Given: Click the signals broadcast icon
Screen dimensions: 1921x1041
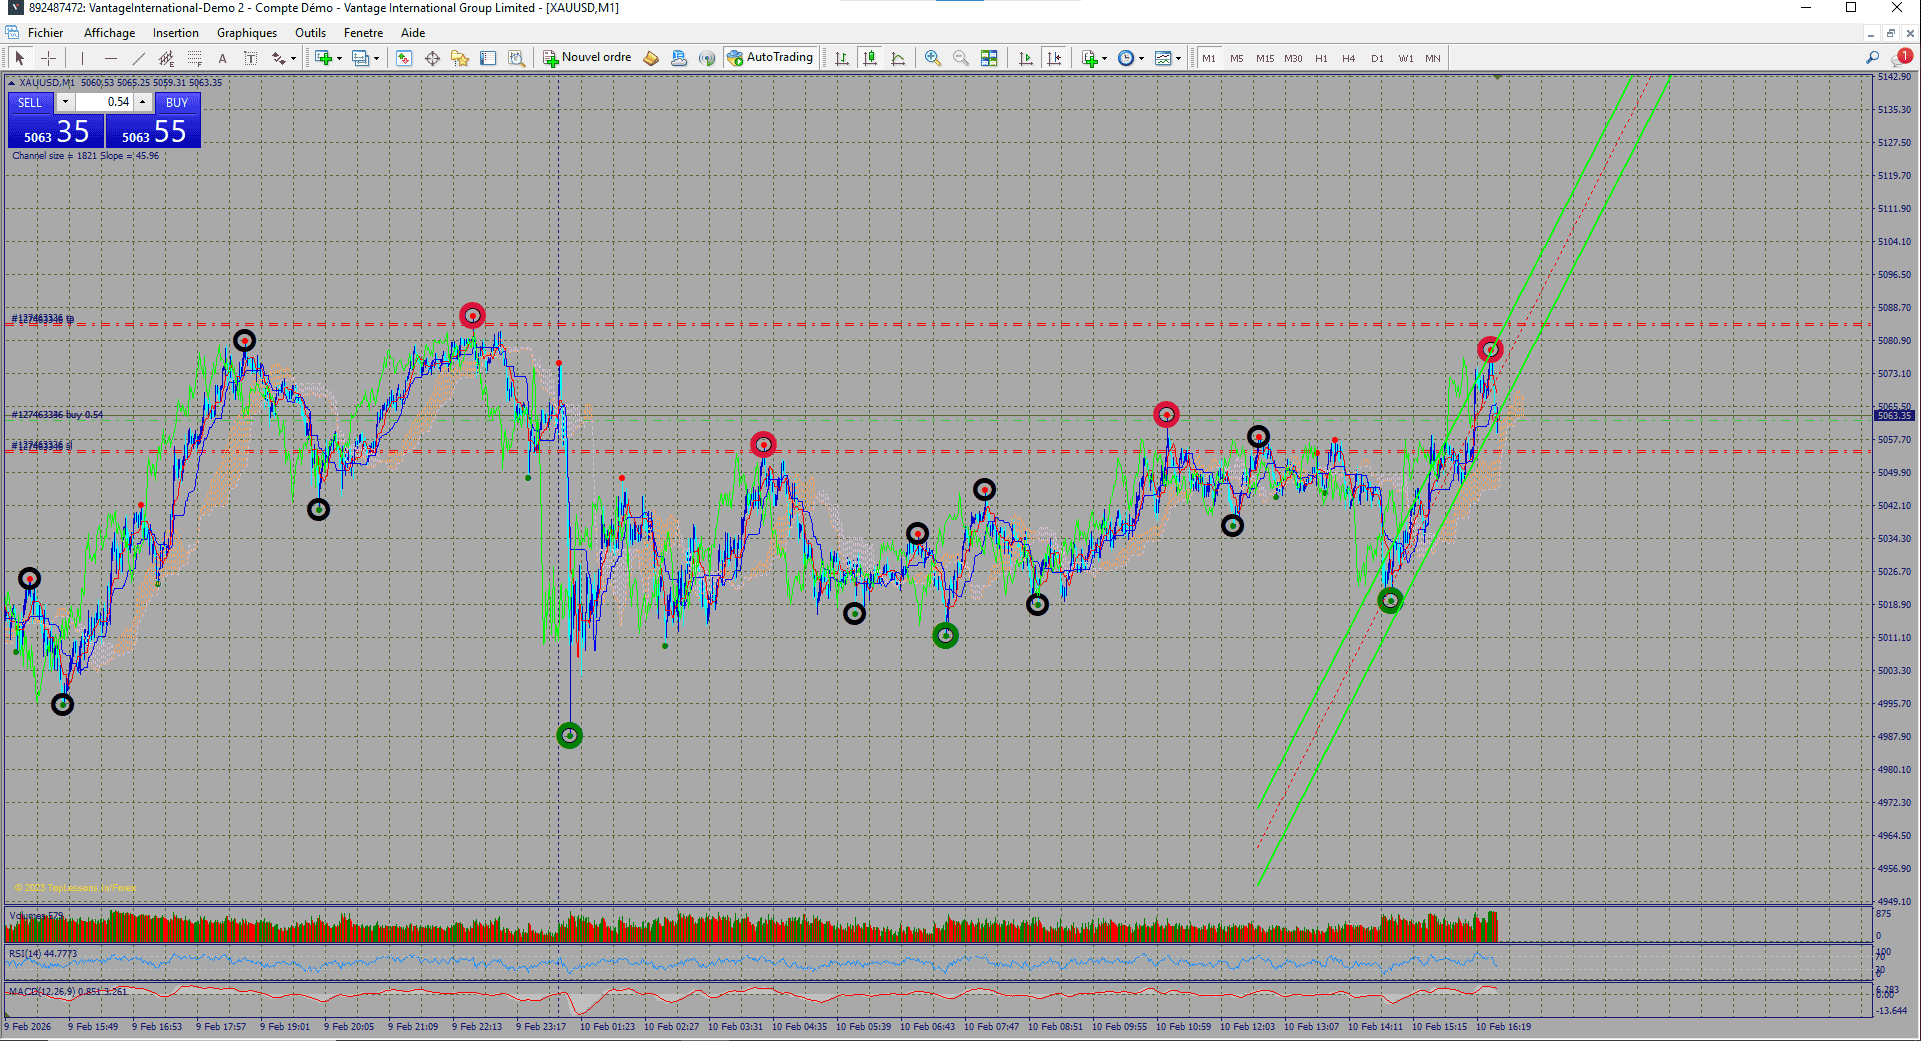Looking at the screenshot, I should 707,58.
